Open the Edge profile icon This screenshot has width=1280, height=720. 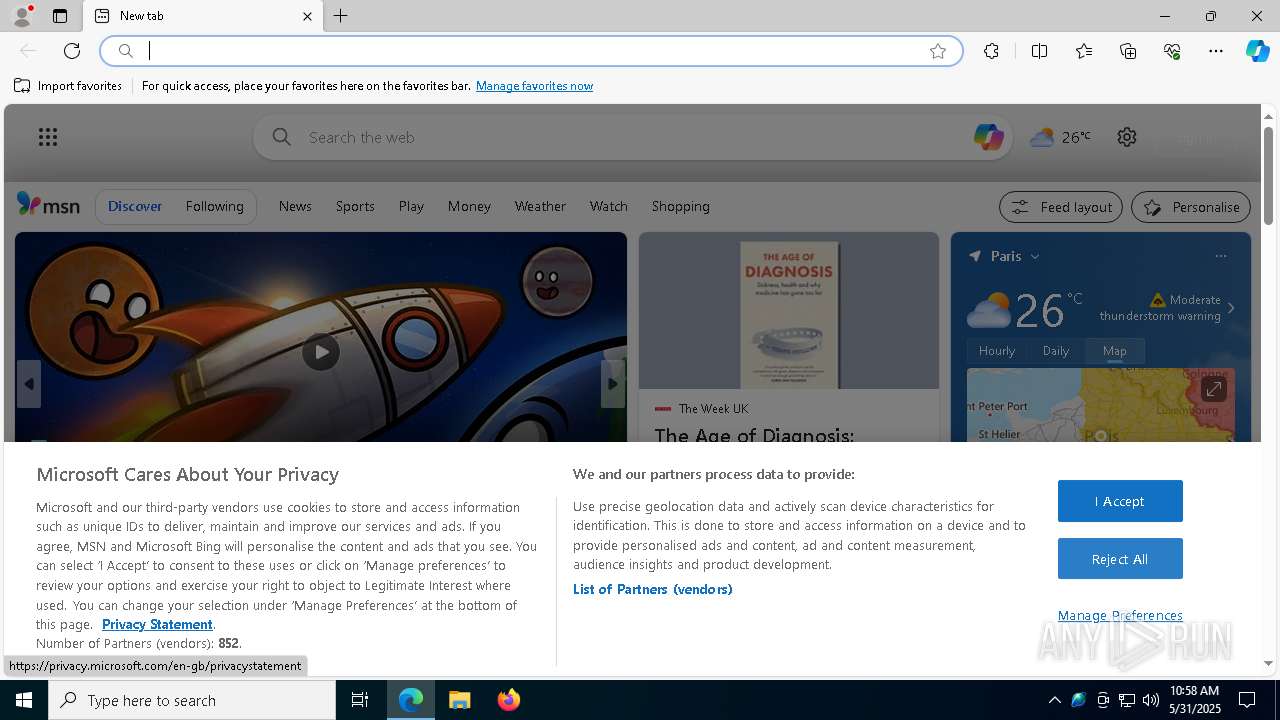click(22, 16)
